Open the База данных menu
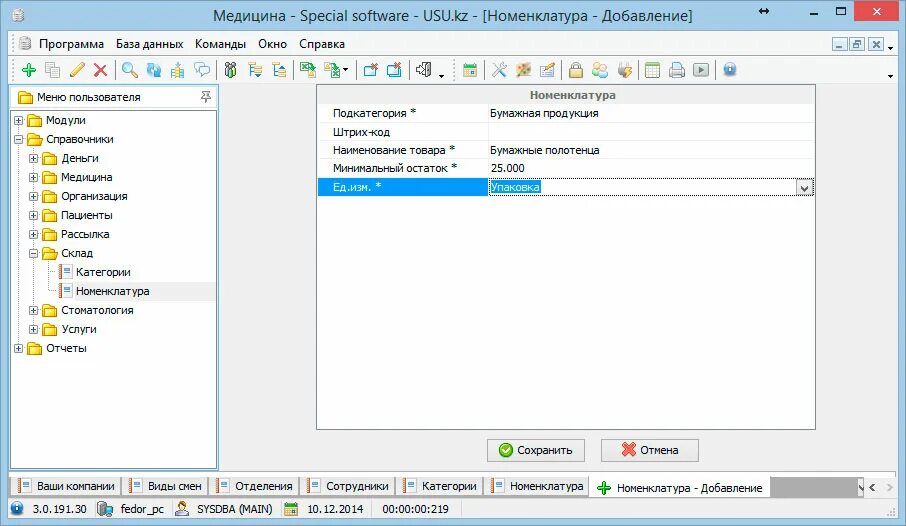906x526 pixels. [149, 44]
